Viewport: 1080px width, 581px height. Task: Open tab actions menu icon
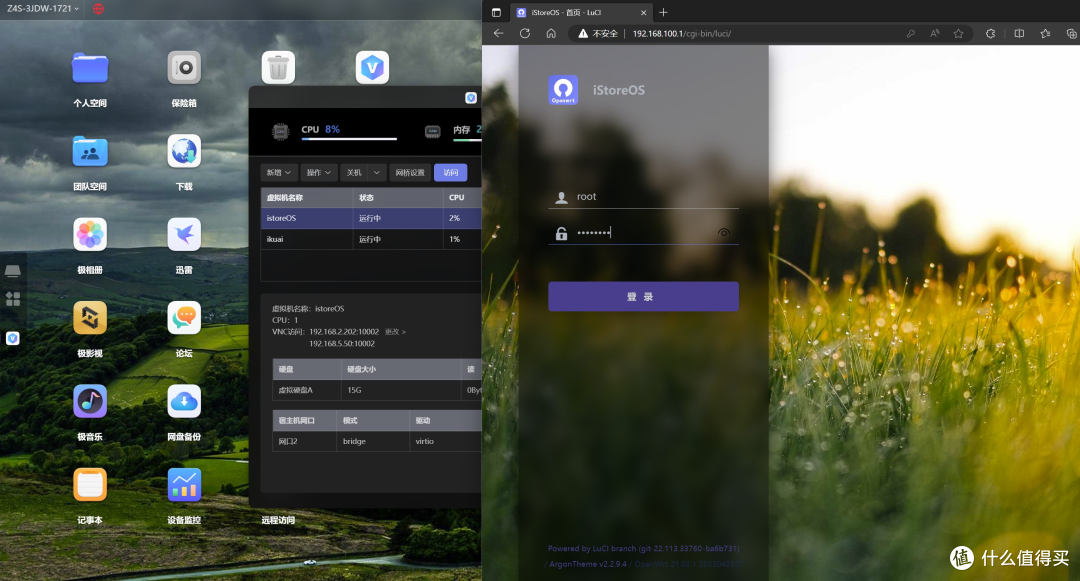pyautogui.click(x=496, y=12)
